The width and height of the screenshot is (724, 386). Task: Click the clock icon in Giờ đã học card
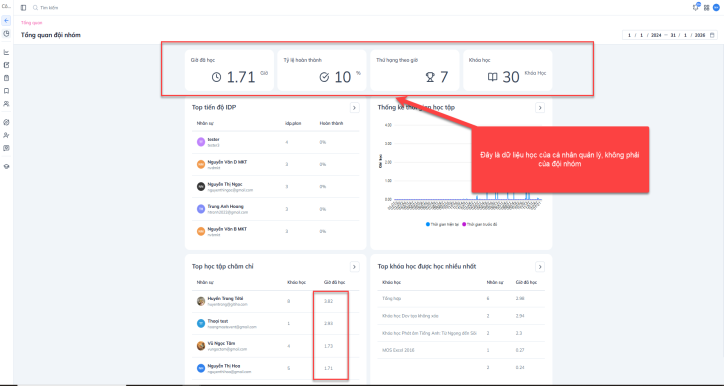click(x=216, y=77)
